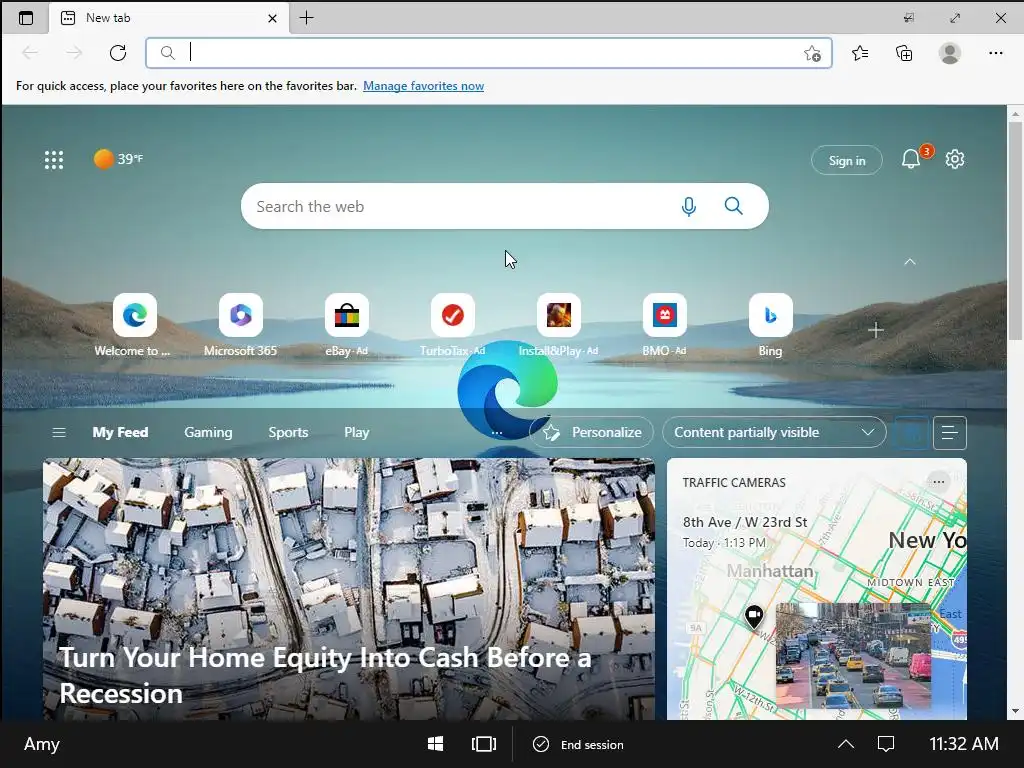The image size is (1024, 768).
Task: Refresh the current page
Action: 118,53
